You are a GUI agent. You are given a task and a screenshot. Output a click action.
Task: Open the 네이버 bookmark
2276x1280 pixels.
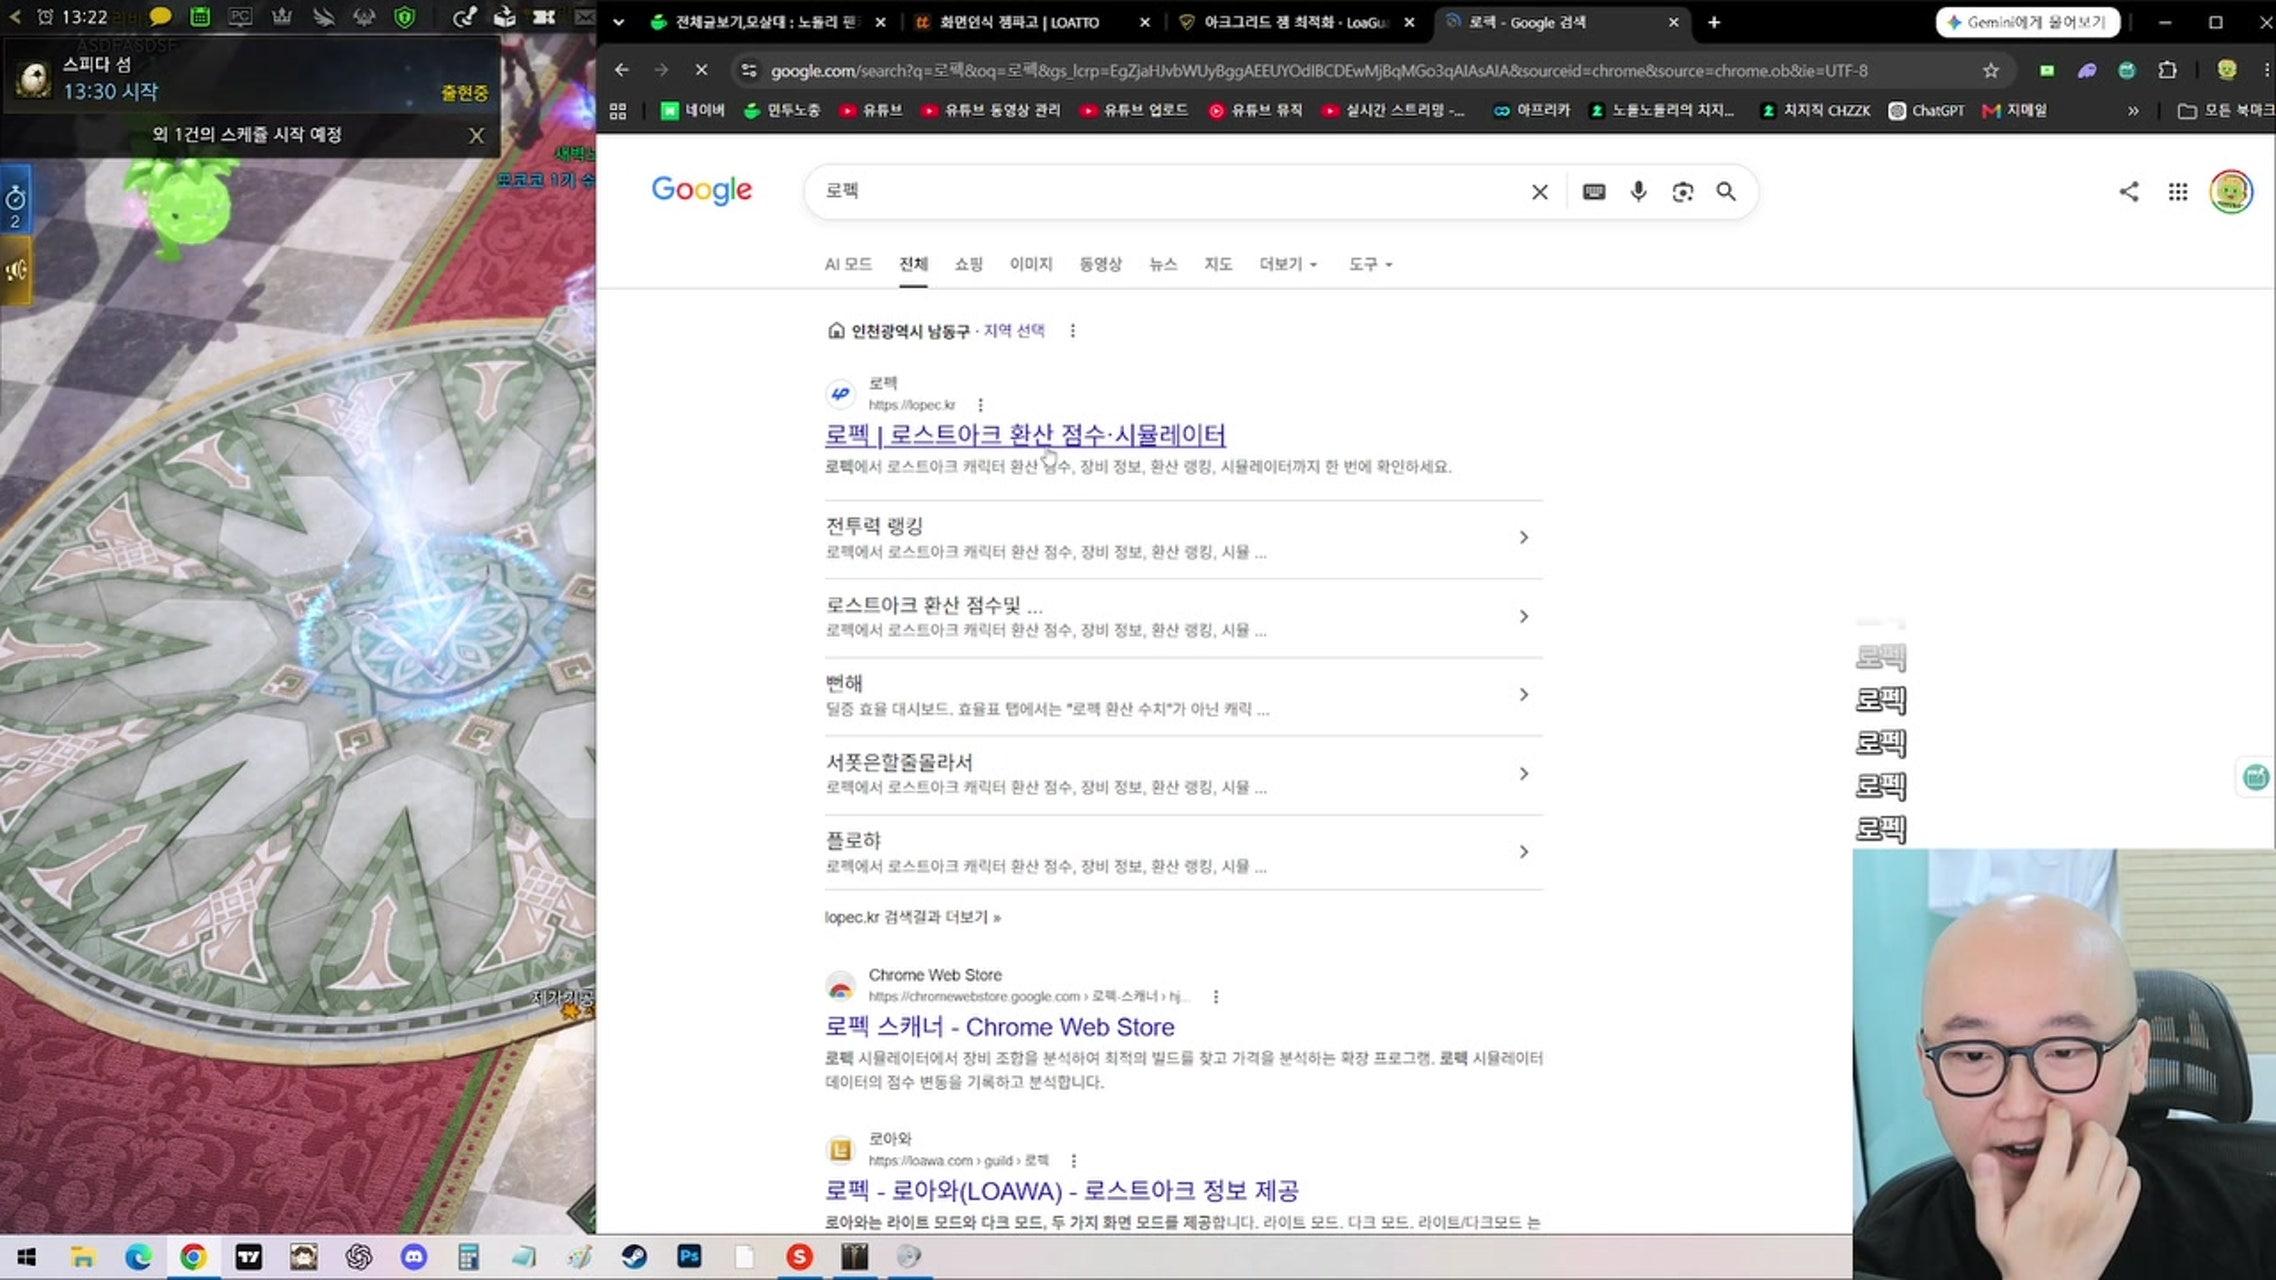(693, 110)
